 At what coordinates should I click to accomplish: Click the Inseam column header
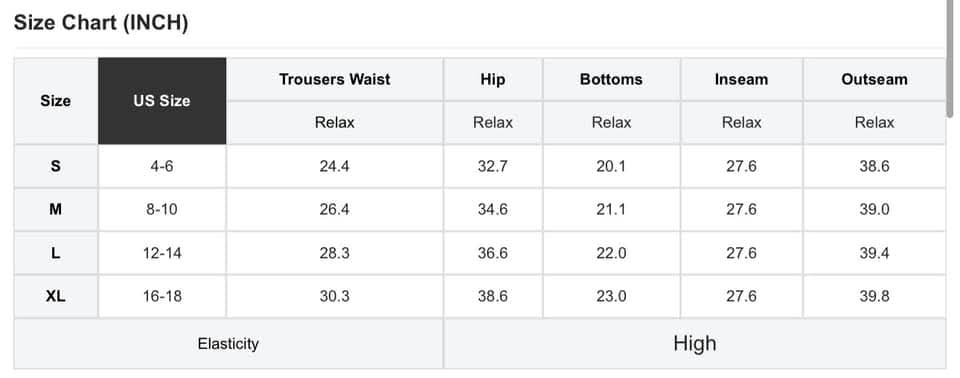(741, 80)
